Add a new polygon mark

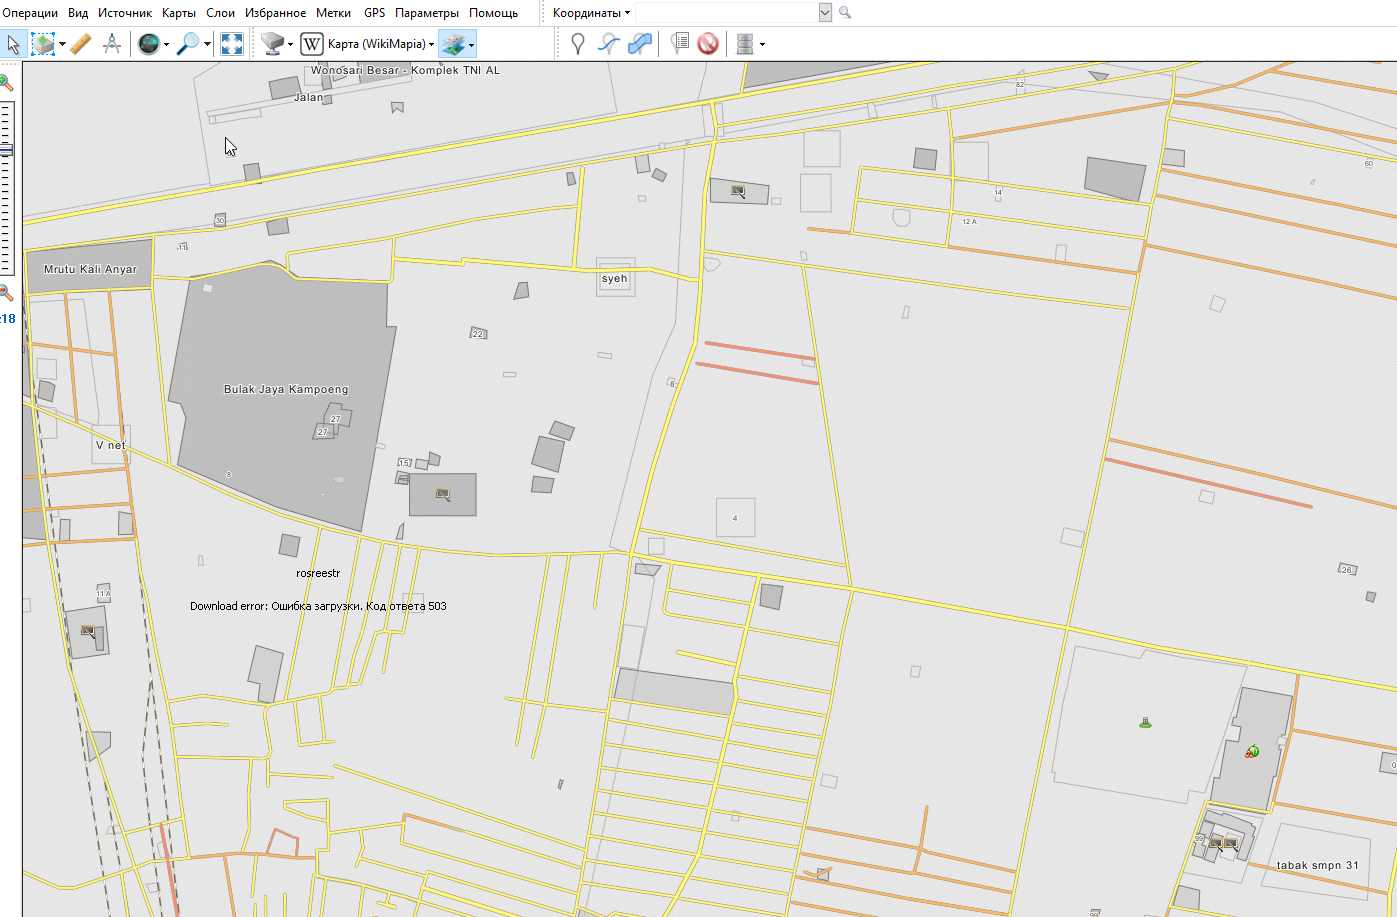point(640,44)
